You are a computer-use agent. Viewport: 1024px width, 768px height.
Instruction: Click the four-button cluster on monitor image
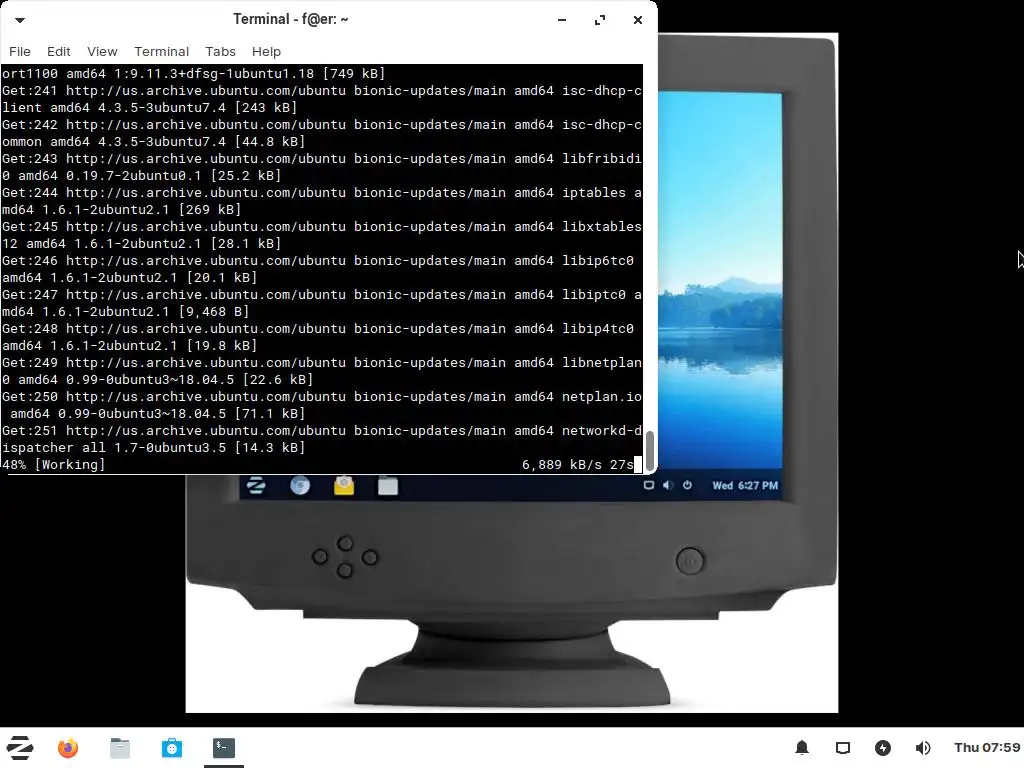point(345,557)
